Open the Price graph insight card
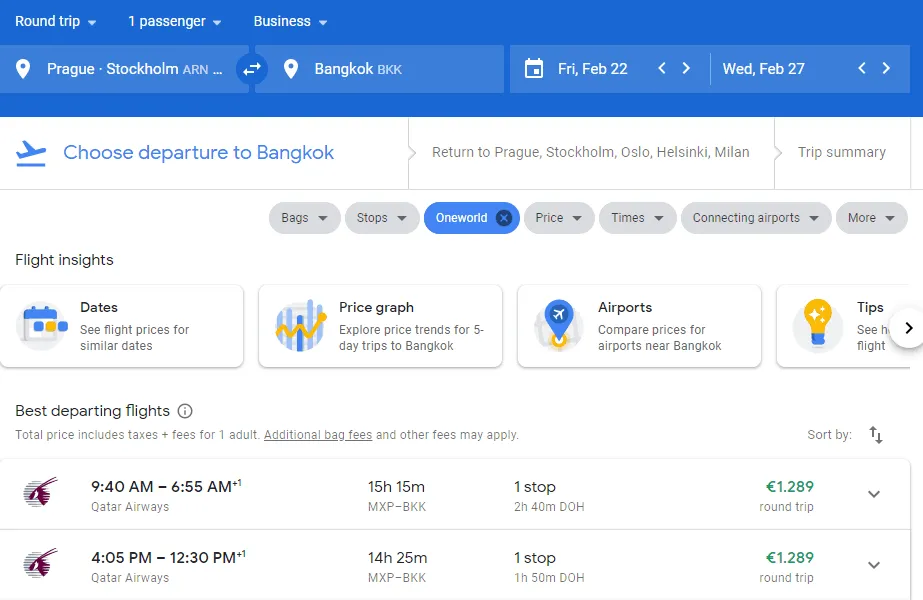The image size is (923, 600). pos(380,326)
